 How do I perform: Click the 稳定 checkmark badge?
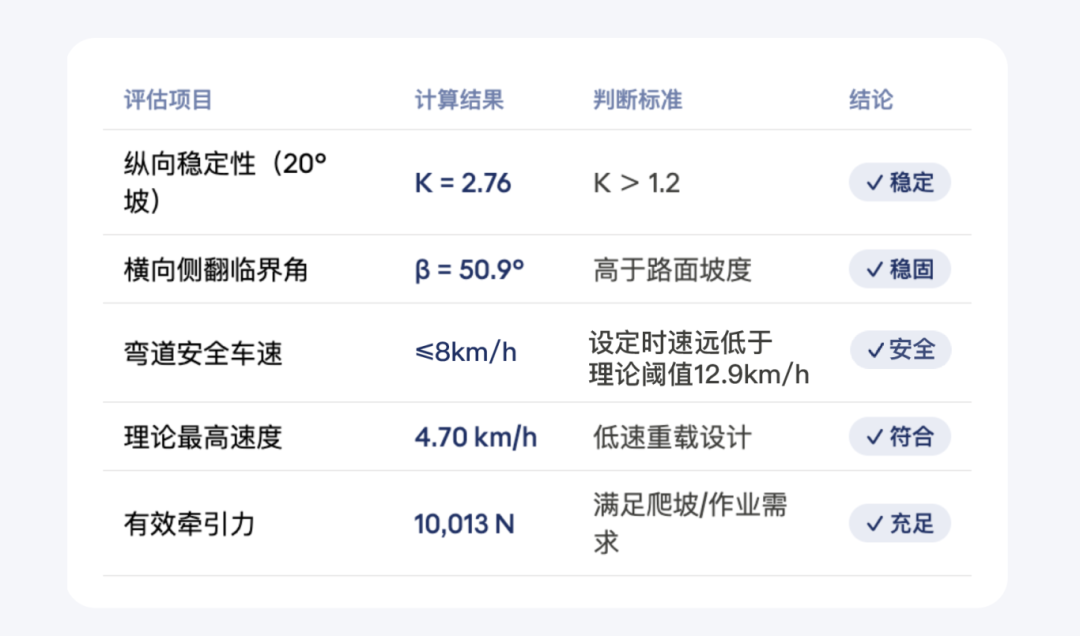[899, 183]
